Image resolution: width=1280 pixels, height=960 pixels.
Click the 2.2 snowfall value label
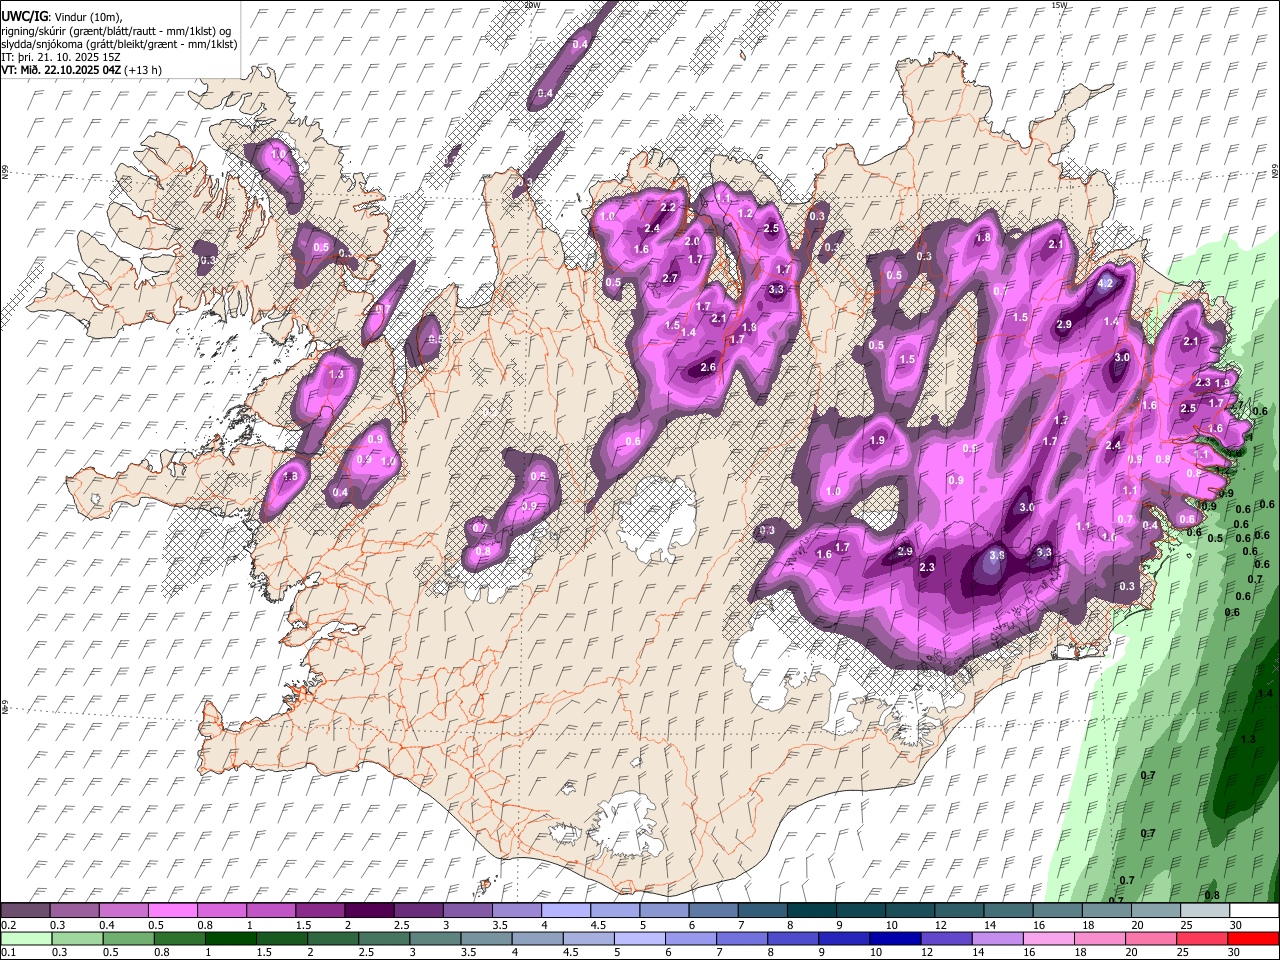(669, 207)
